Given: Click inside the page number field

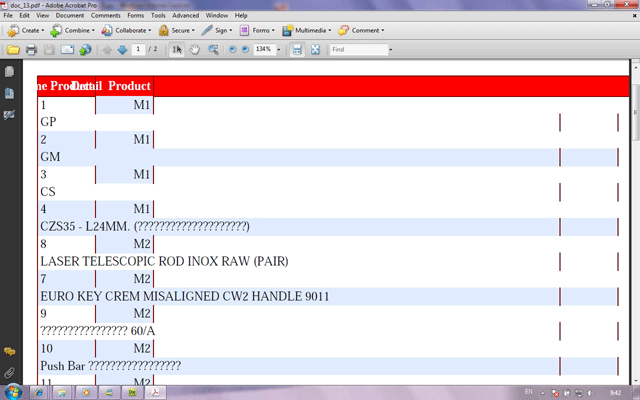Looking at the screenshot, I should pyautogui.click(x=138, y=49).
